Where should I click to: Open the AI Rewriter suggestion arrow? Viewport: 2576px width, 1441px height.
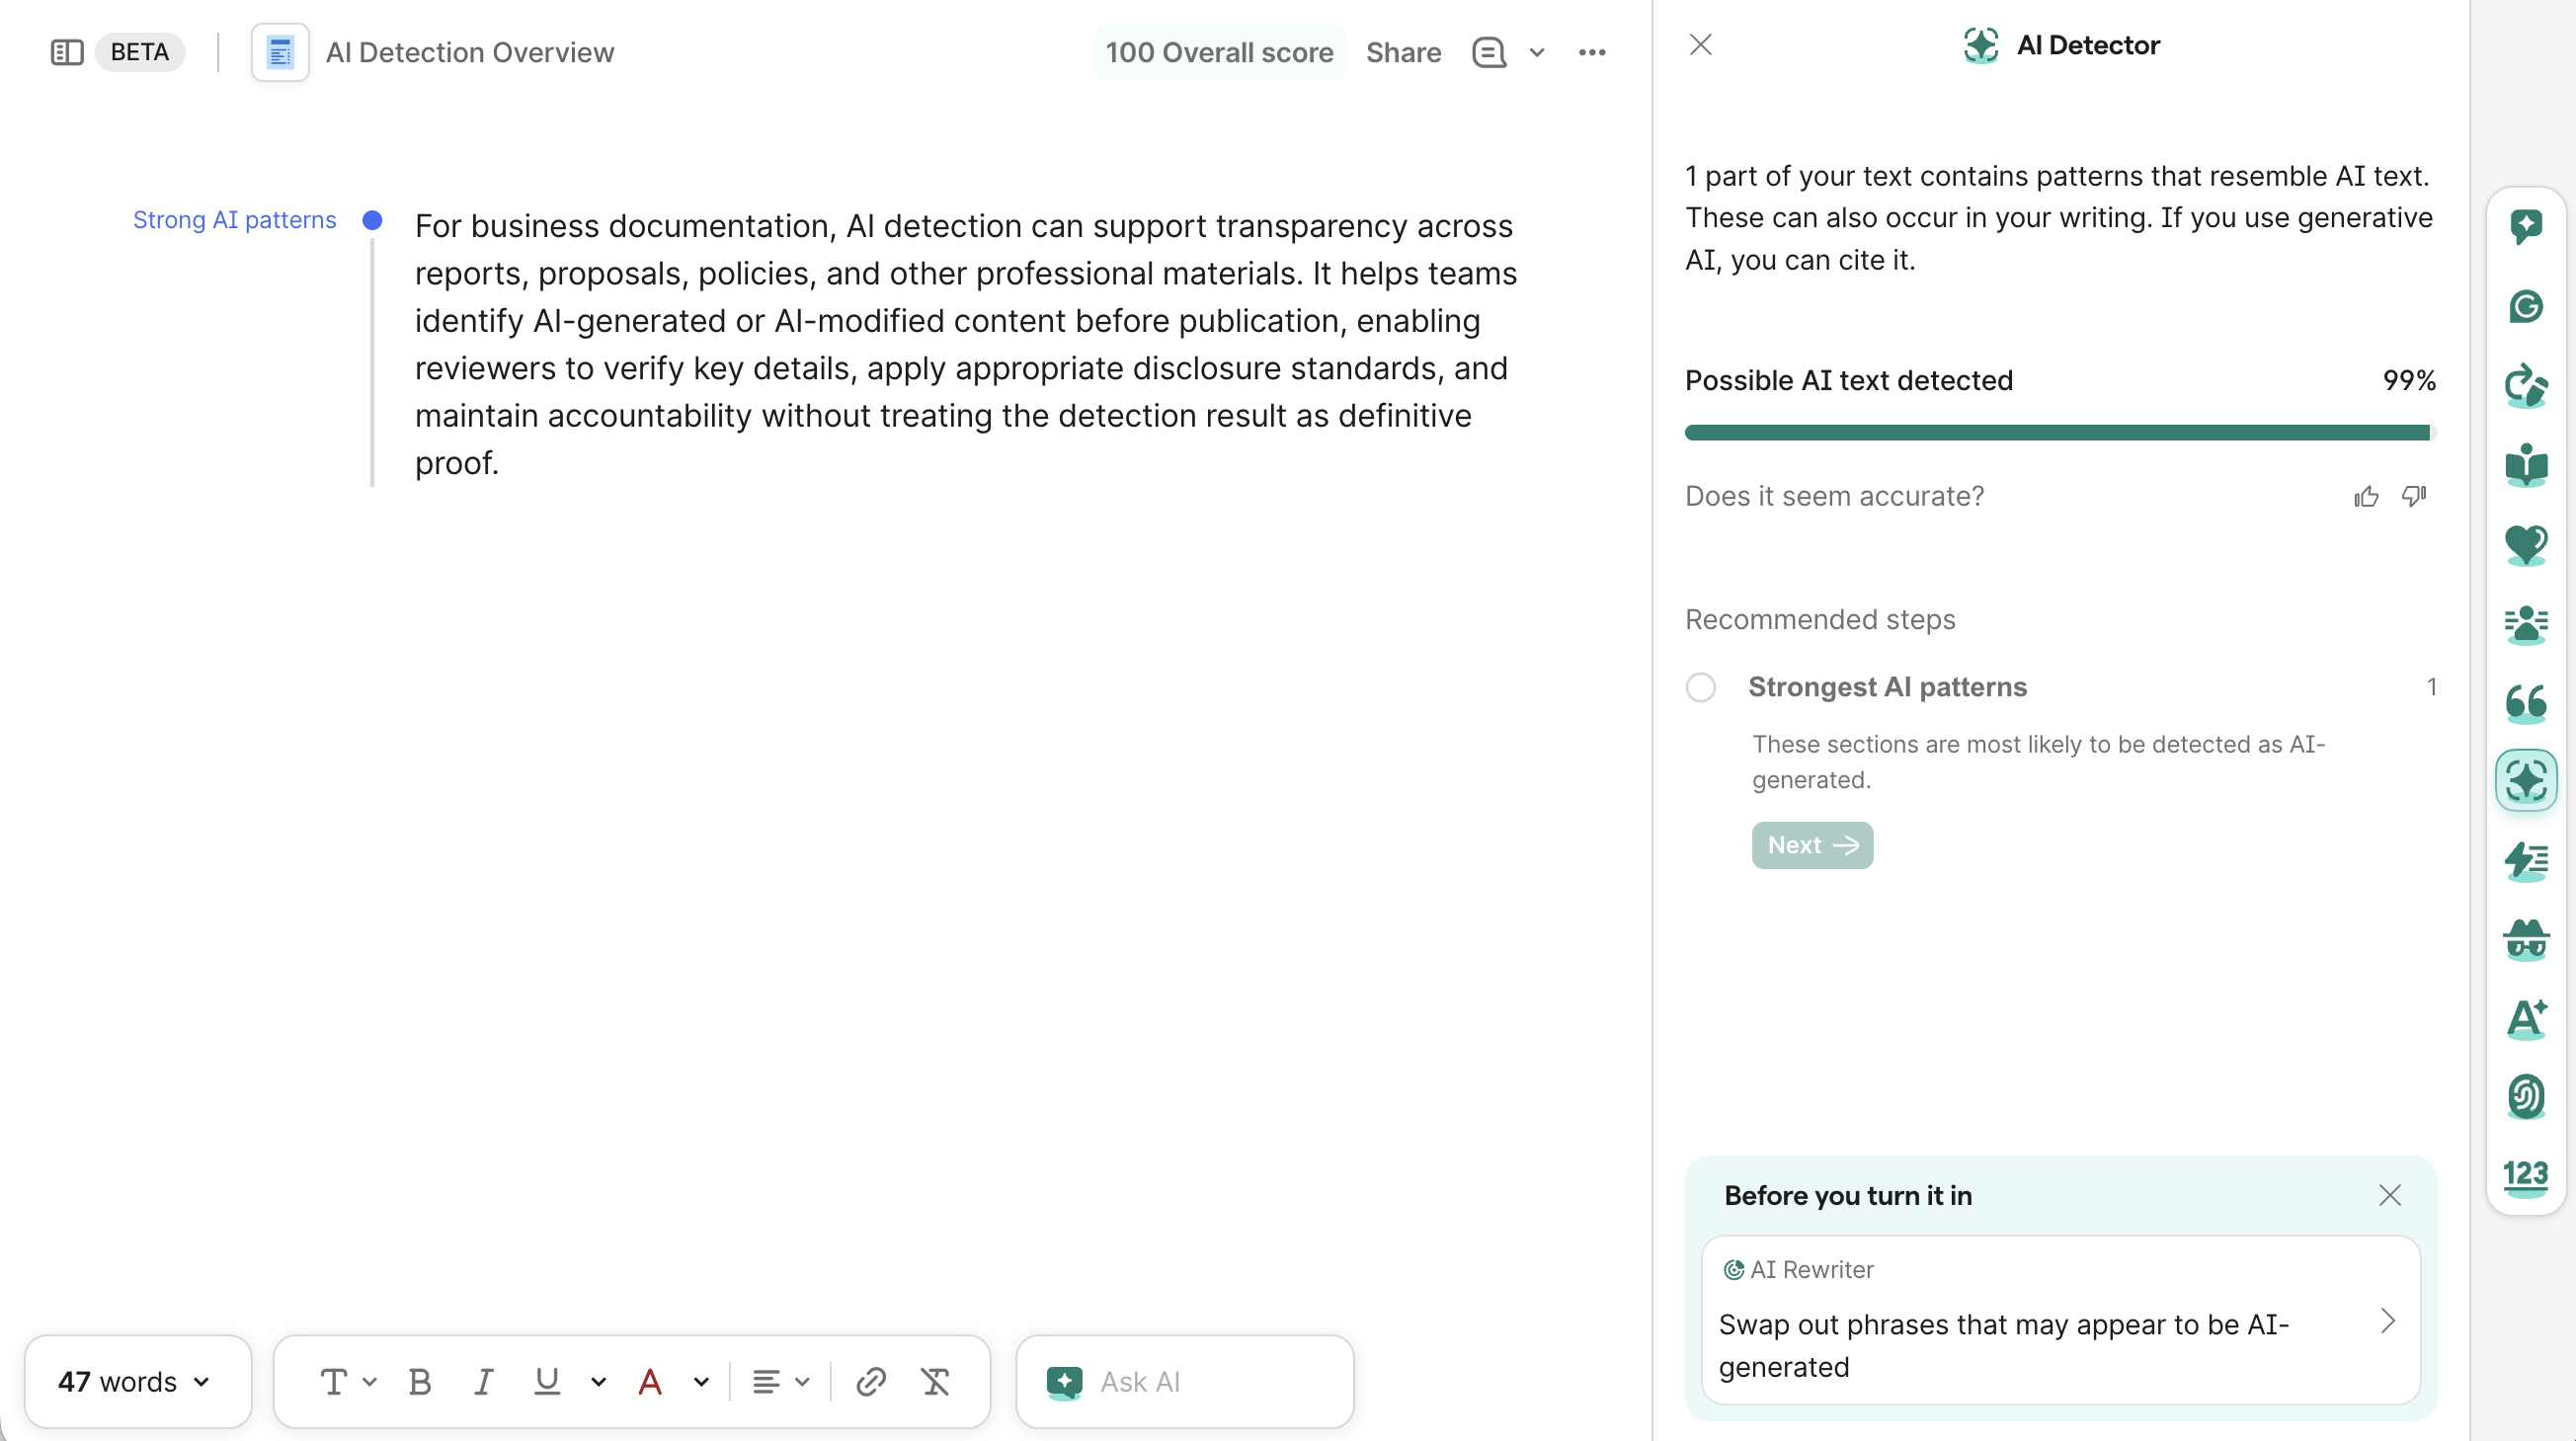[x=2388, y=1321]
